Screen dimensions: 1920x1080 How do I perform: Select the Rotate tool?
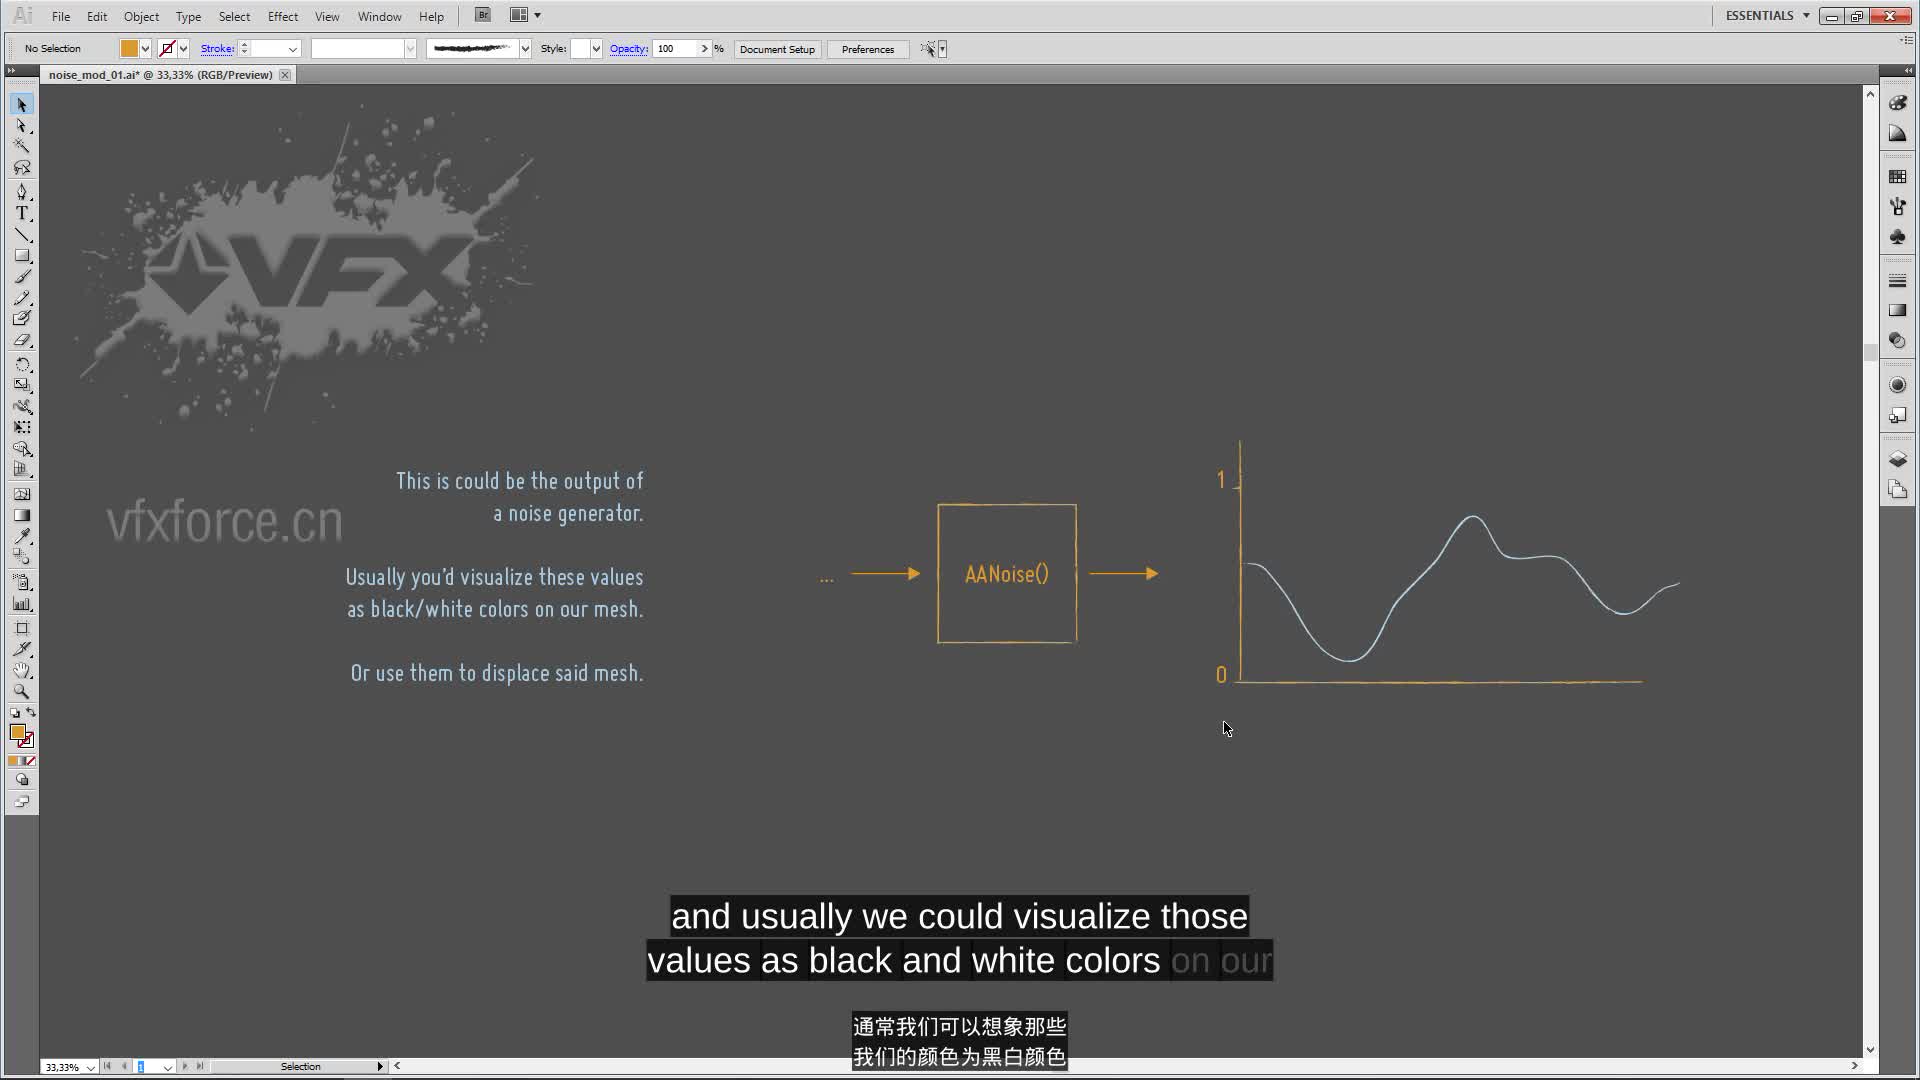click(22, 364)
